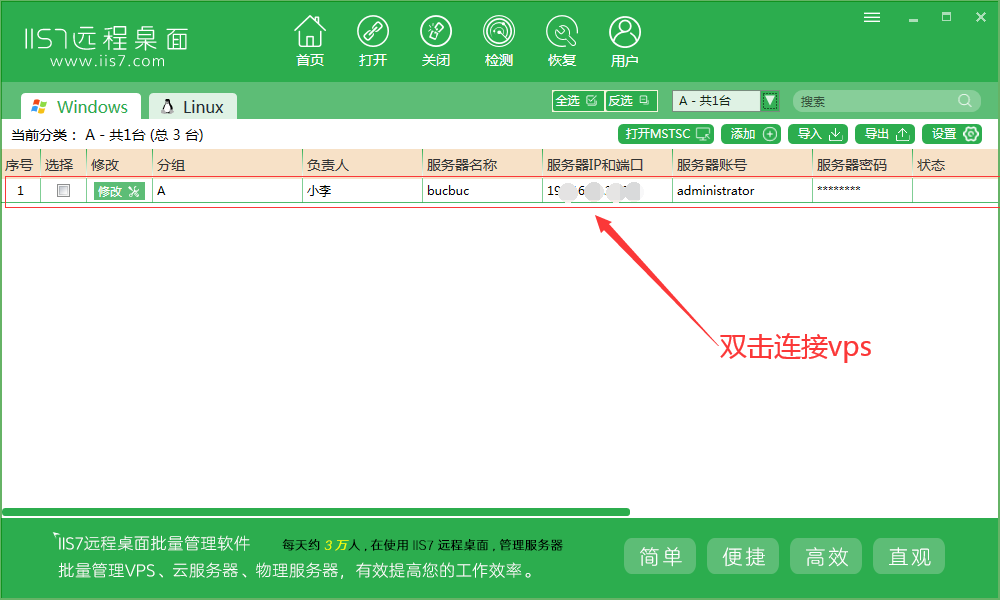Click the horizontal scrollbar under the table
Viewport: 1000px width, 600px height.
click(x=316, y=512)
